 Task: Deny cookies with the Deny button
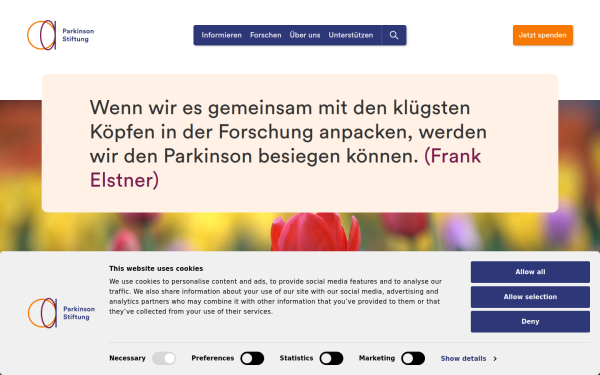[530, 322]
